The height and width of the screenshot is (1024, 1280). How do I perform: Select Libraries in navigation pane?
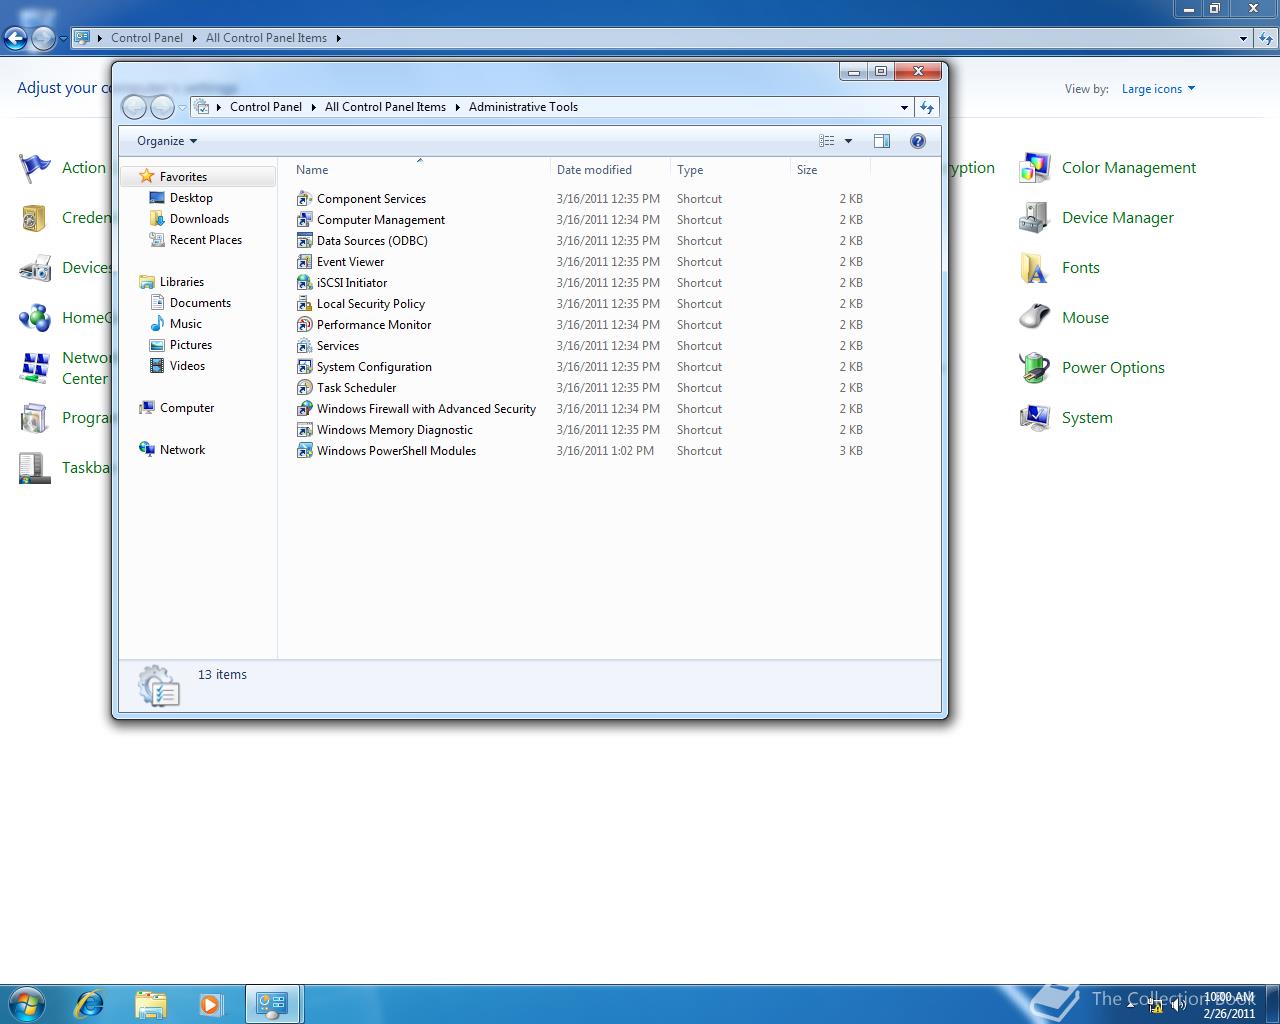(x=181, y=282)
